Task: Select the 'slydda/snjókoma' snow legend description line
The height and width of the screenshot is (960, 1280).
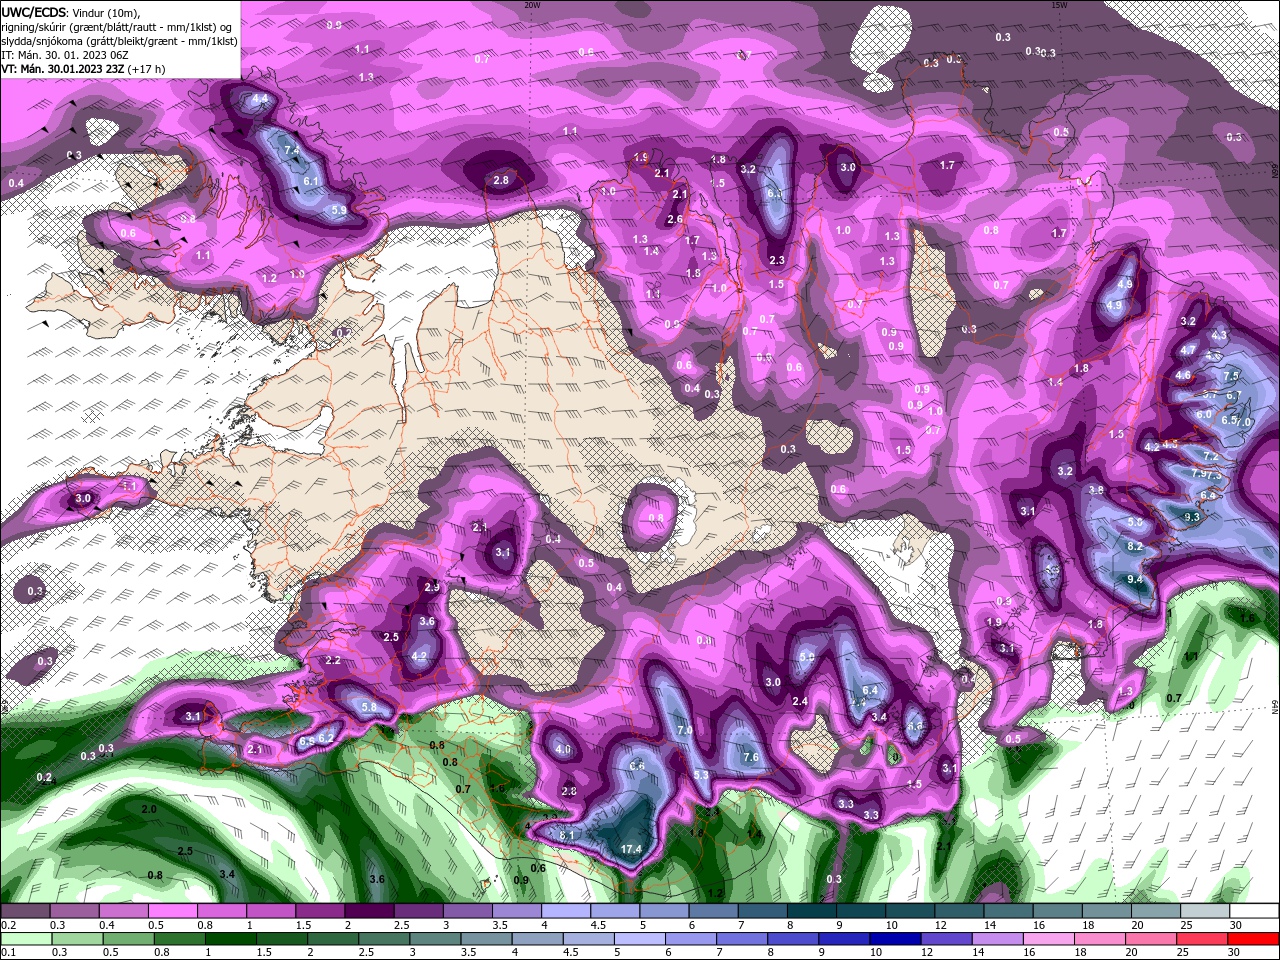Action: coord(119,41)
